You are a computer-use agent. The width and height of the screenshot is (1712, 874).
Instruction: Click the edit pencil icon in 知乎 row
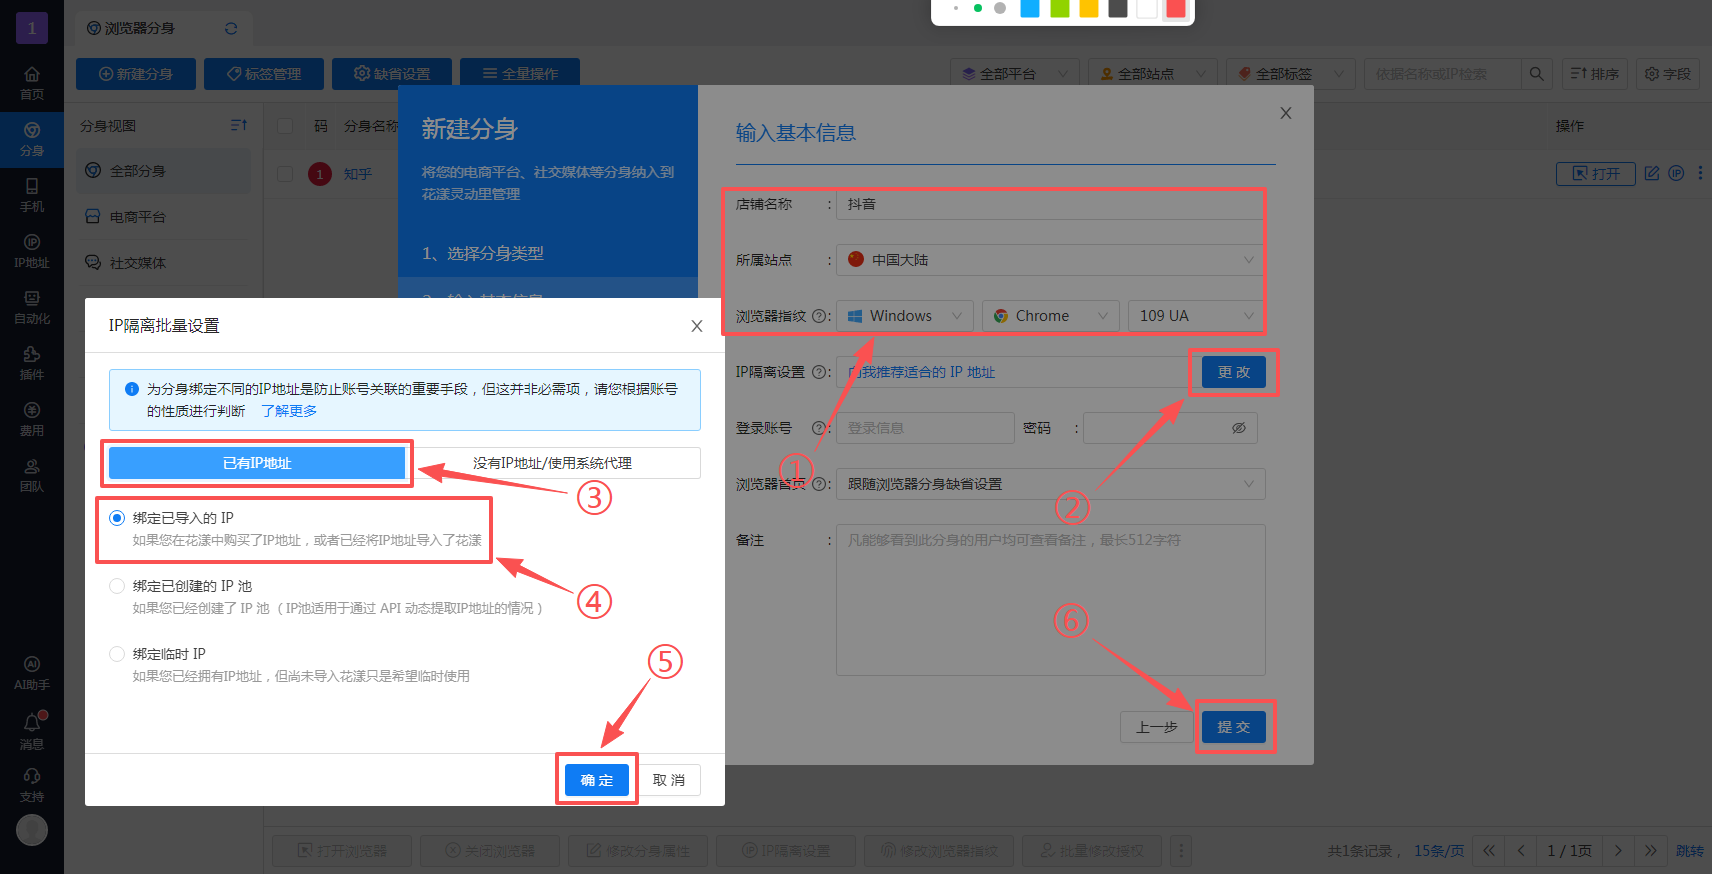click(1652, 173)
